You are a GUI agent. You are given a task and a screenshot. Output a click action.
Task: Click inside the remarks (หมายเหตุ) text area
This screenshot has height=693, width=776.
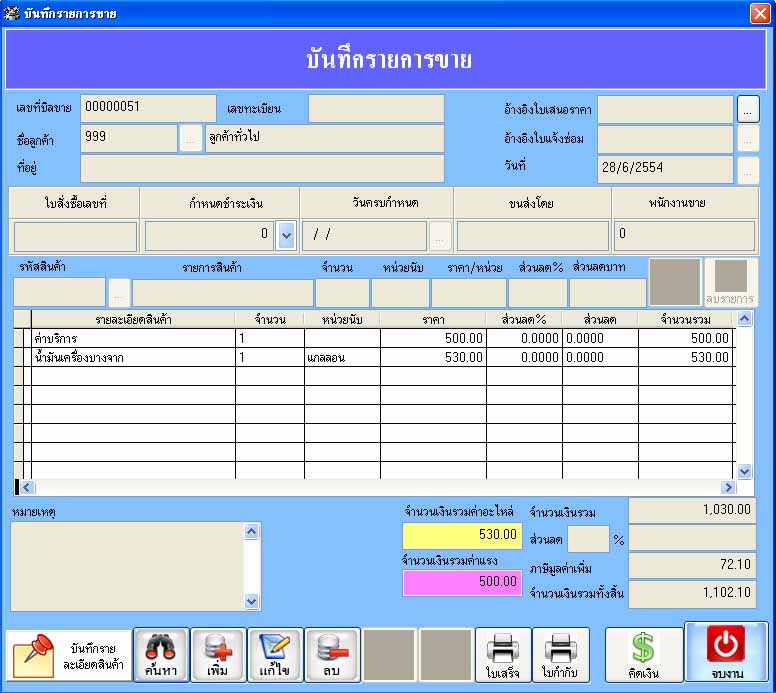(127, 565)
